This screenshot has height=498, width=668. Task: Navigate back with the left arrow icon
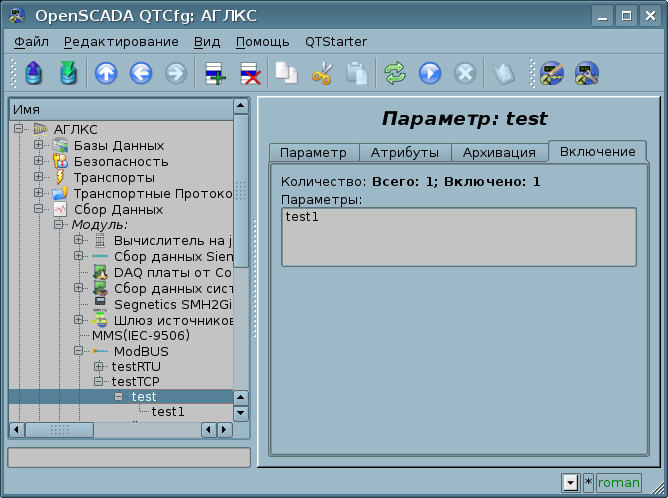pyautogui.click(x=141, y=73)
